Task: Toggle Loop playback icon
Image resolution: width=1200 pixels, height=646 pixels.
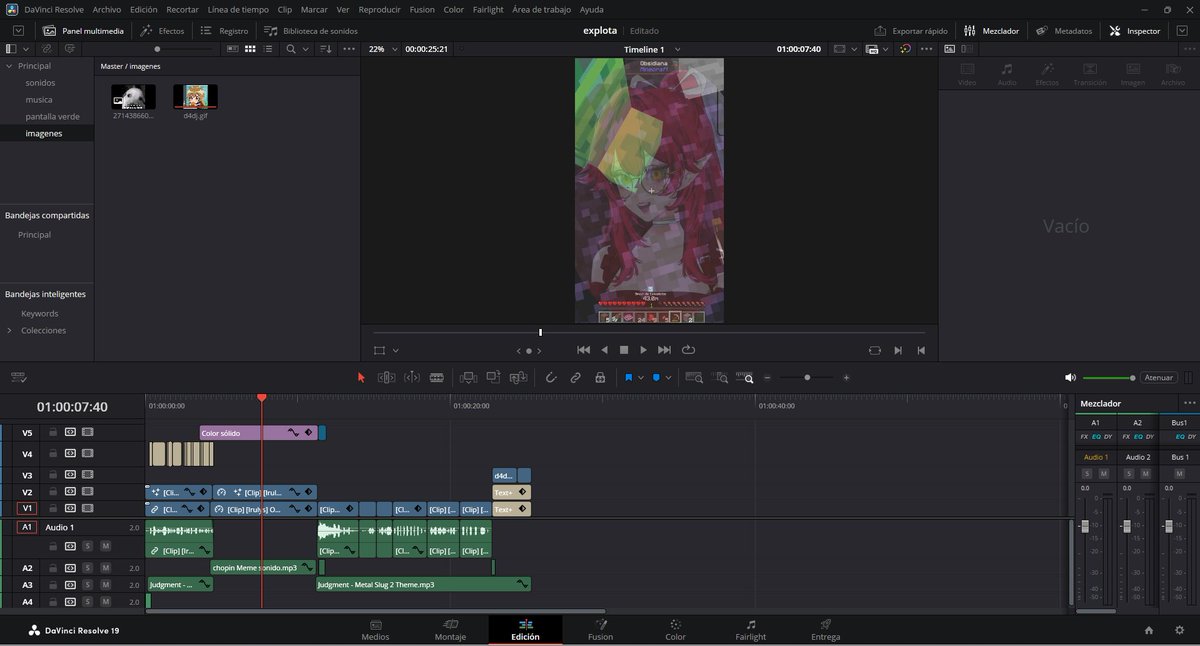Action: coord(688,350)
